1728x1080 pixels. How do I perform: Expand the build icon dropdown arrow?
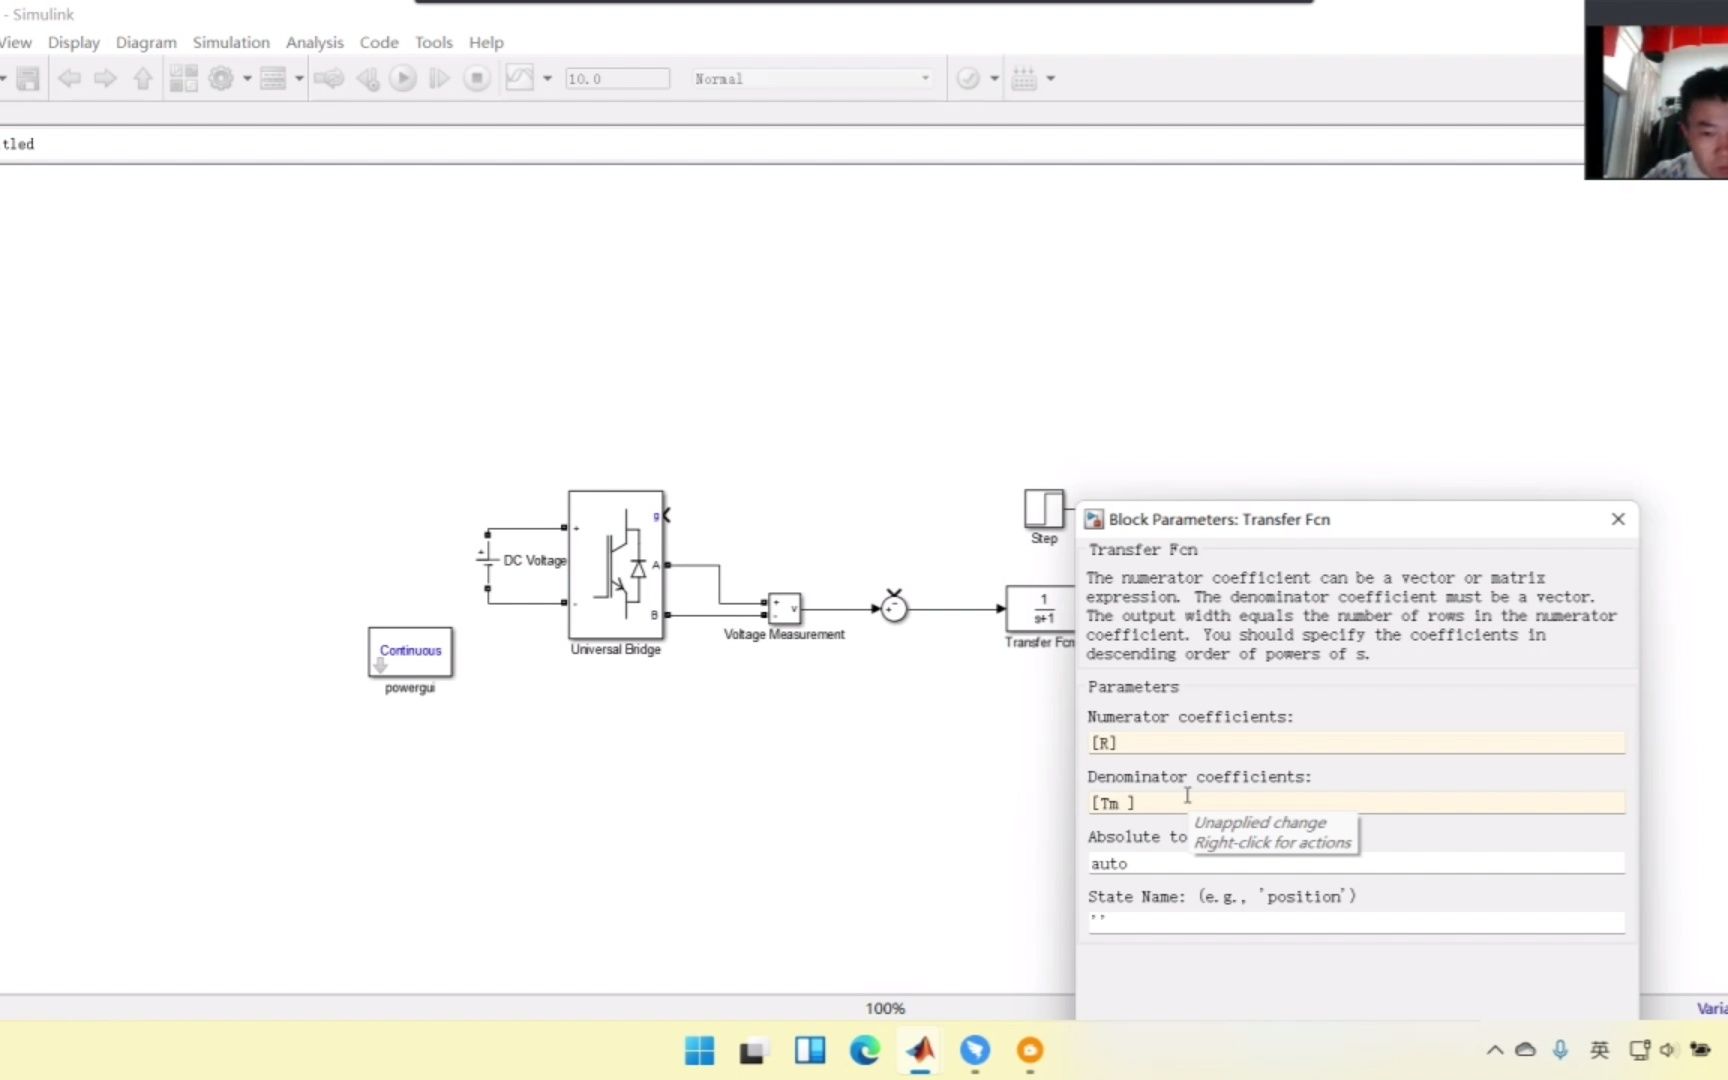point(1050,78)
